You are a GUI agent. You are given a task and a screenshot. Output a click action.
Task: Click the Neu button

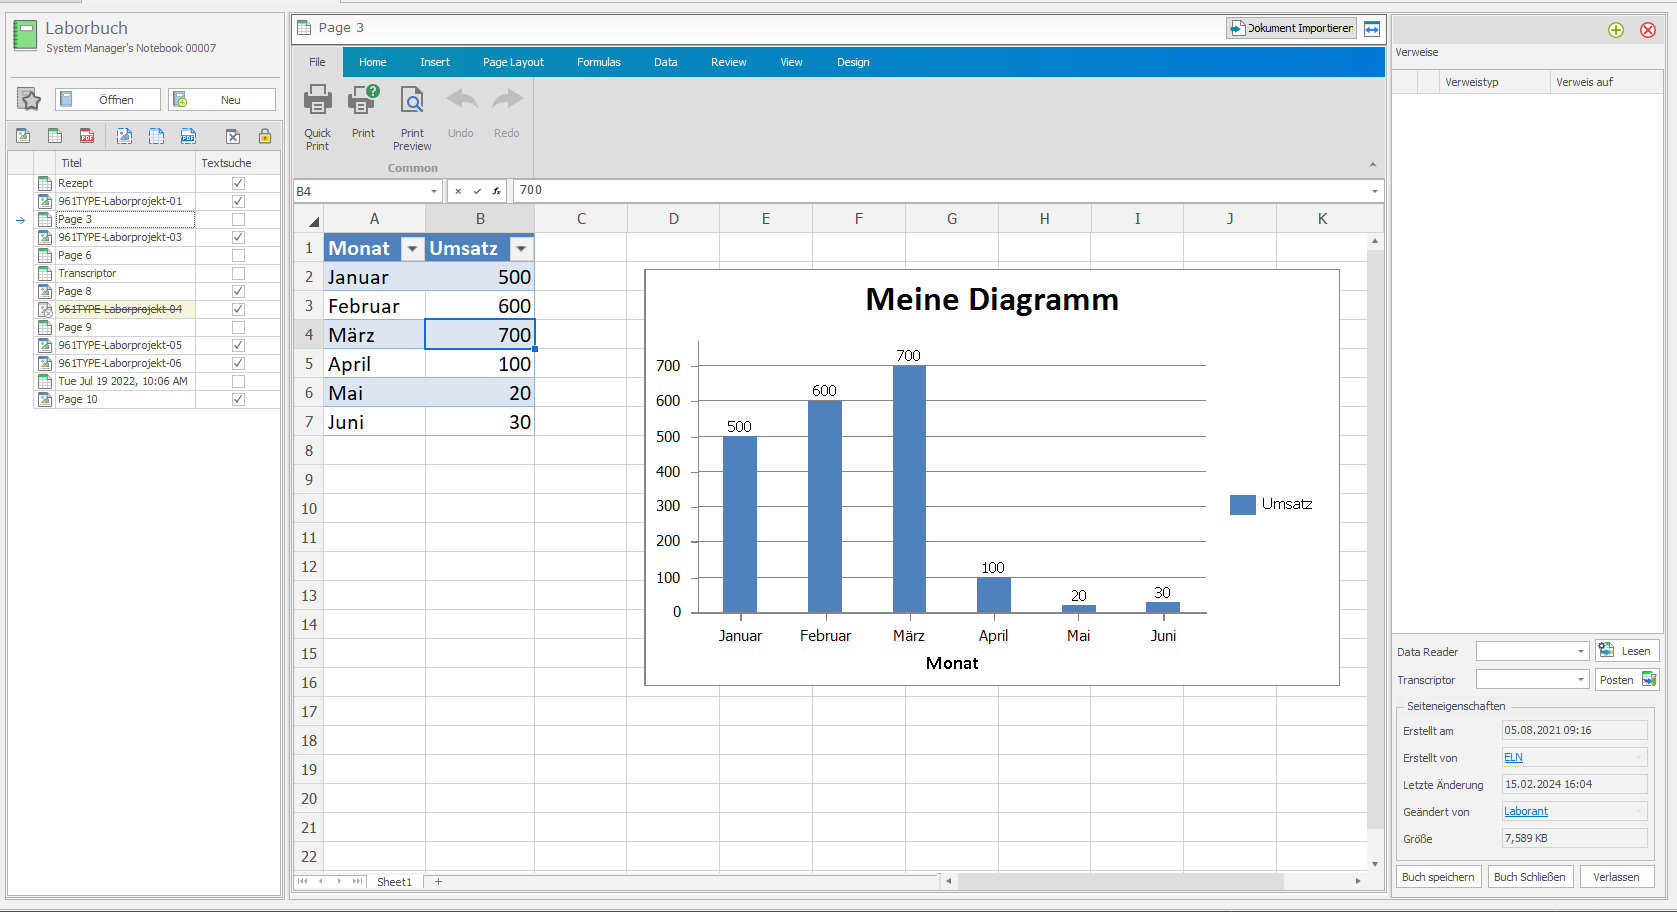pyautogui.click(x=222, y=99)
